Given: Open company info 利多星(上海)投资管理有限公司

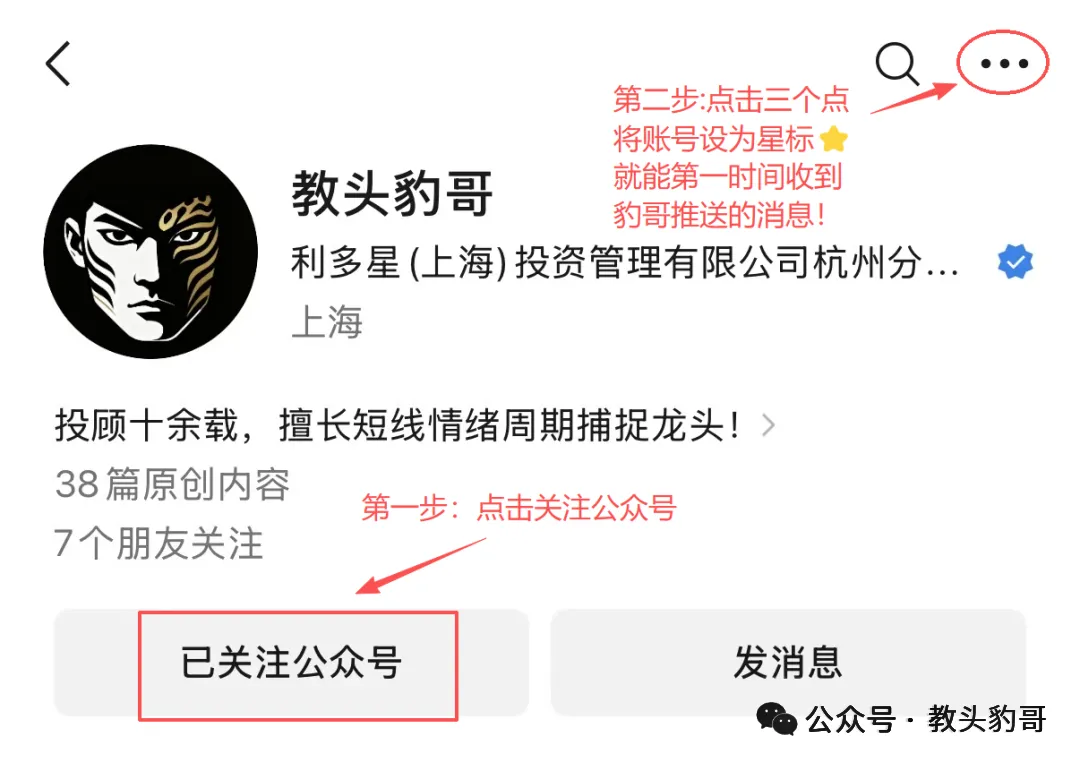Looking at the screenshot, I should coord(624,262).
